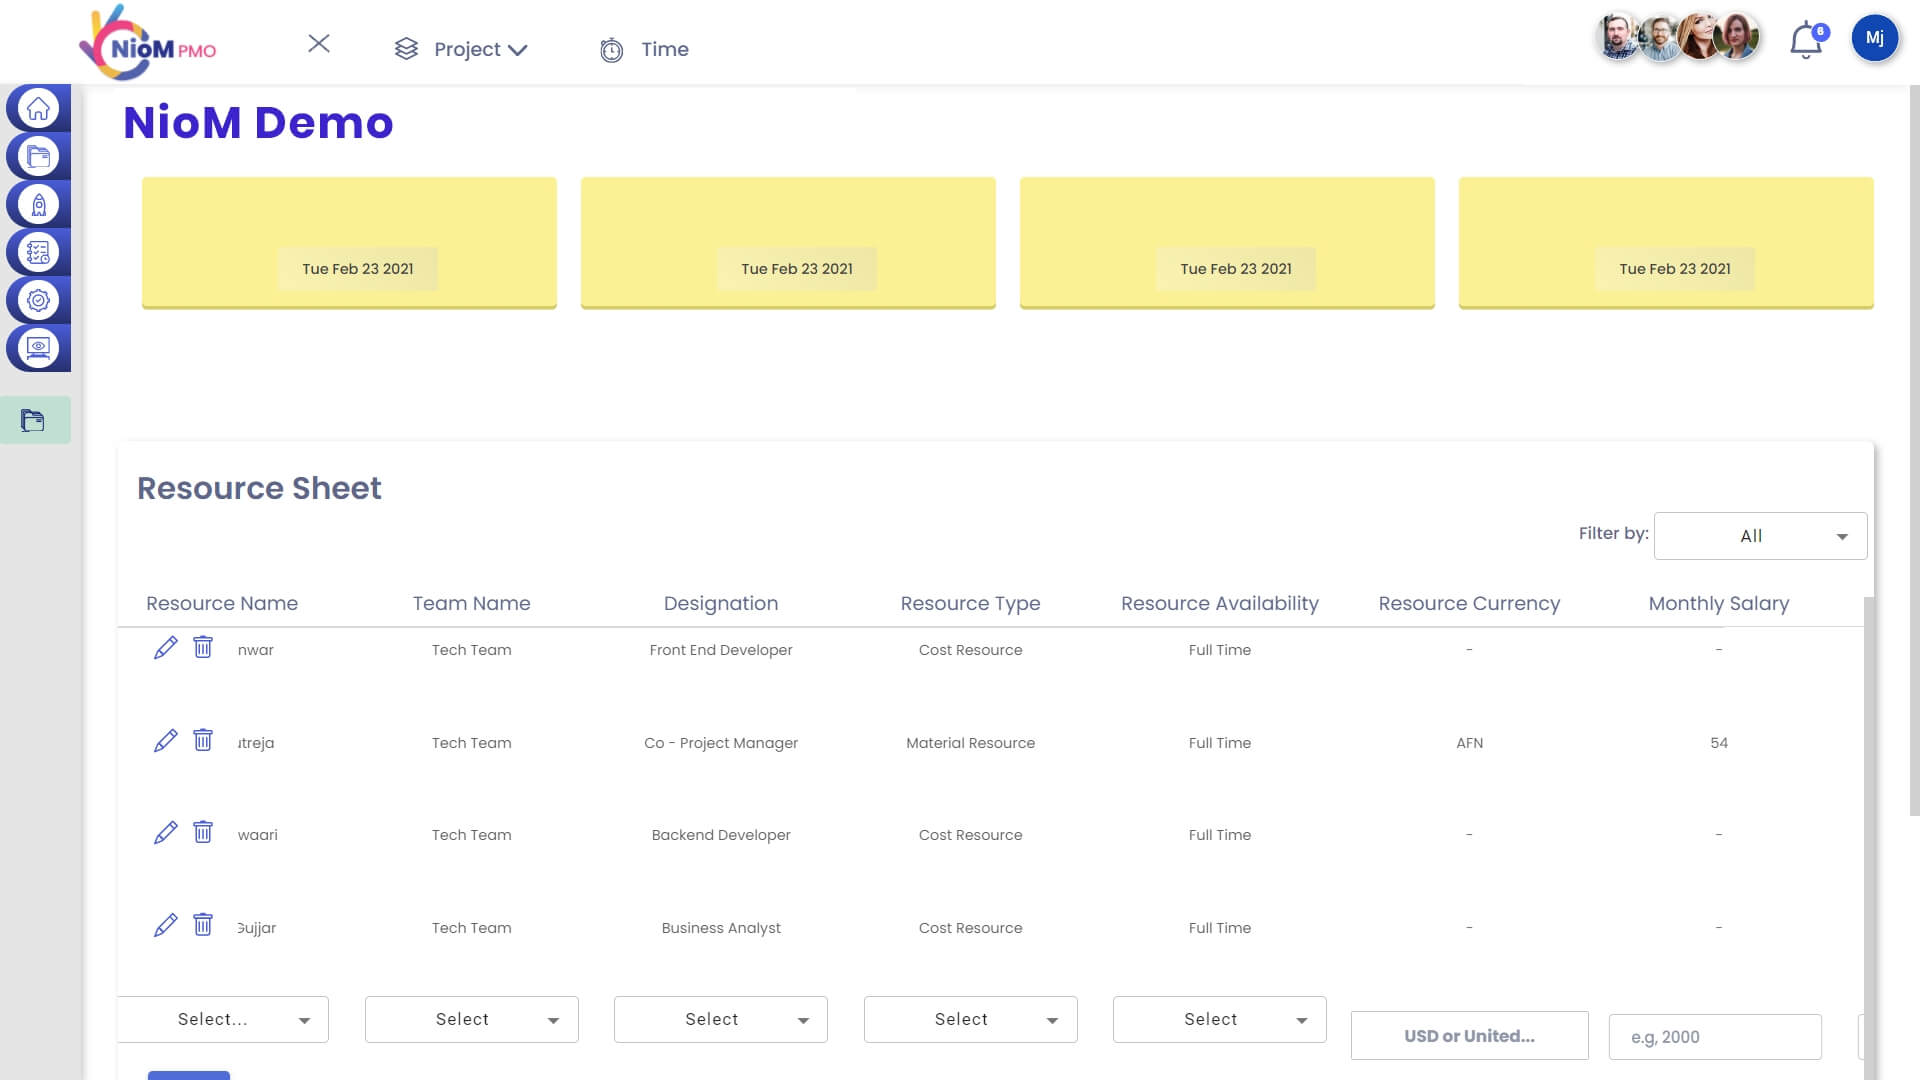1920x1080 pixels.
Task: Expand the Team Name Select dropdown
Action: click(x=471, y=1019)
